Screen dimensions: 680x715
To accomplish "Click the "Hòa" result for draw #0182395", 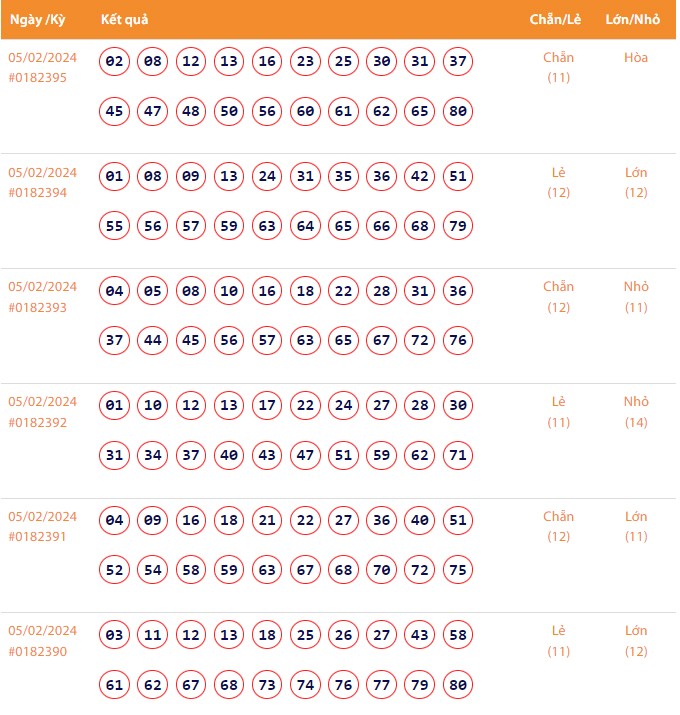I will (636, 57).
